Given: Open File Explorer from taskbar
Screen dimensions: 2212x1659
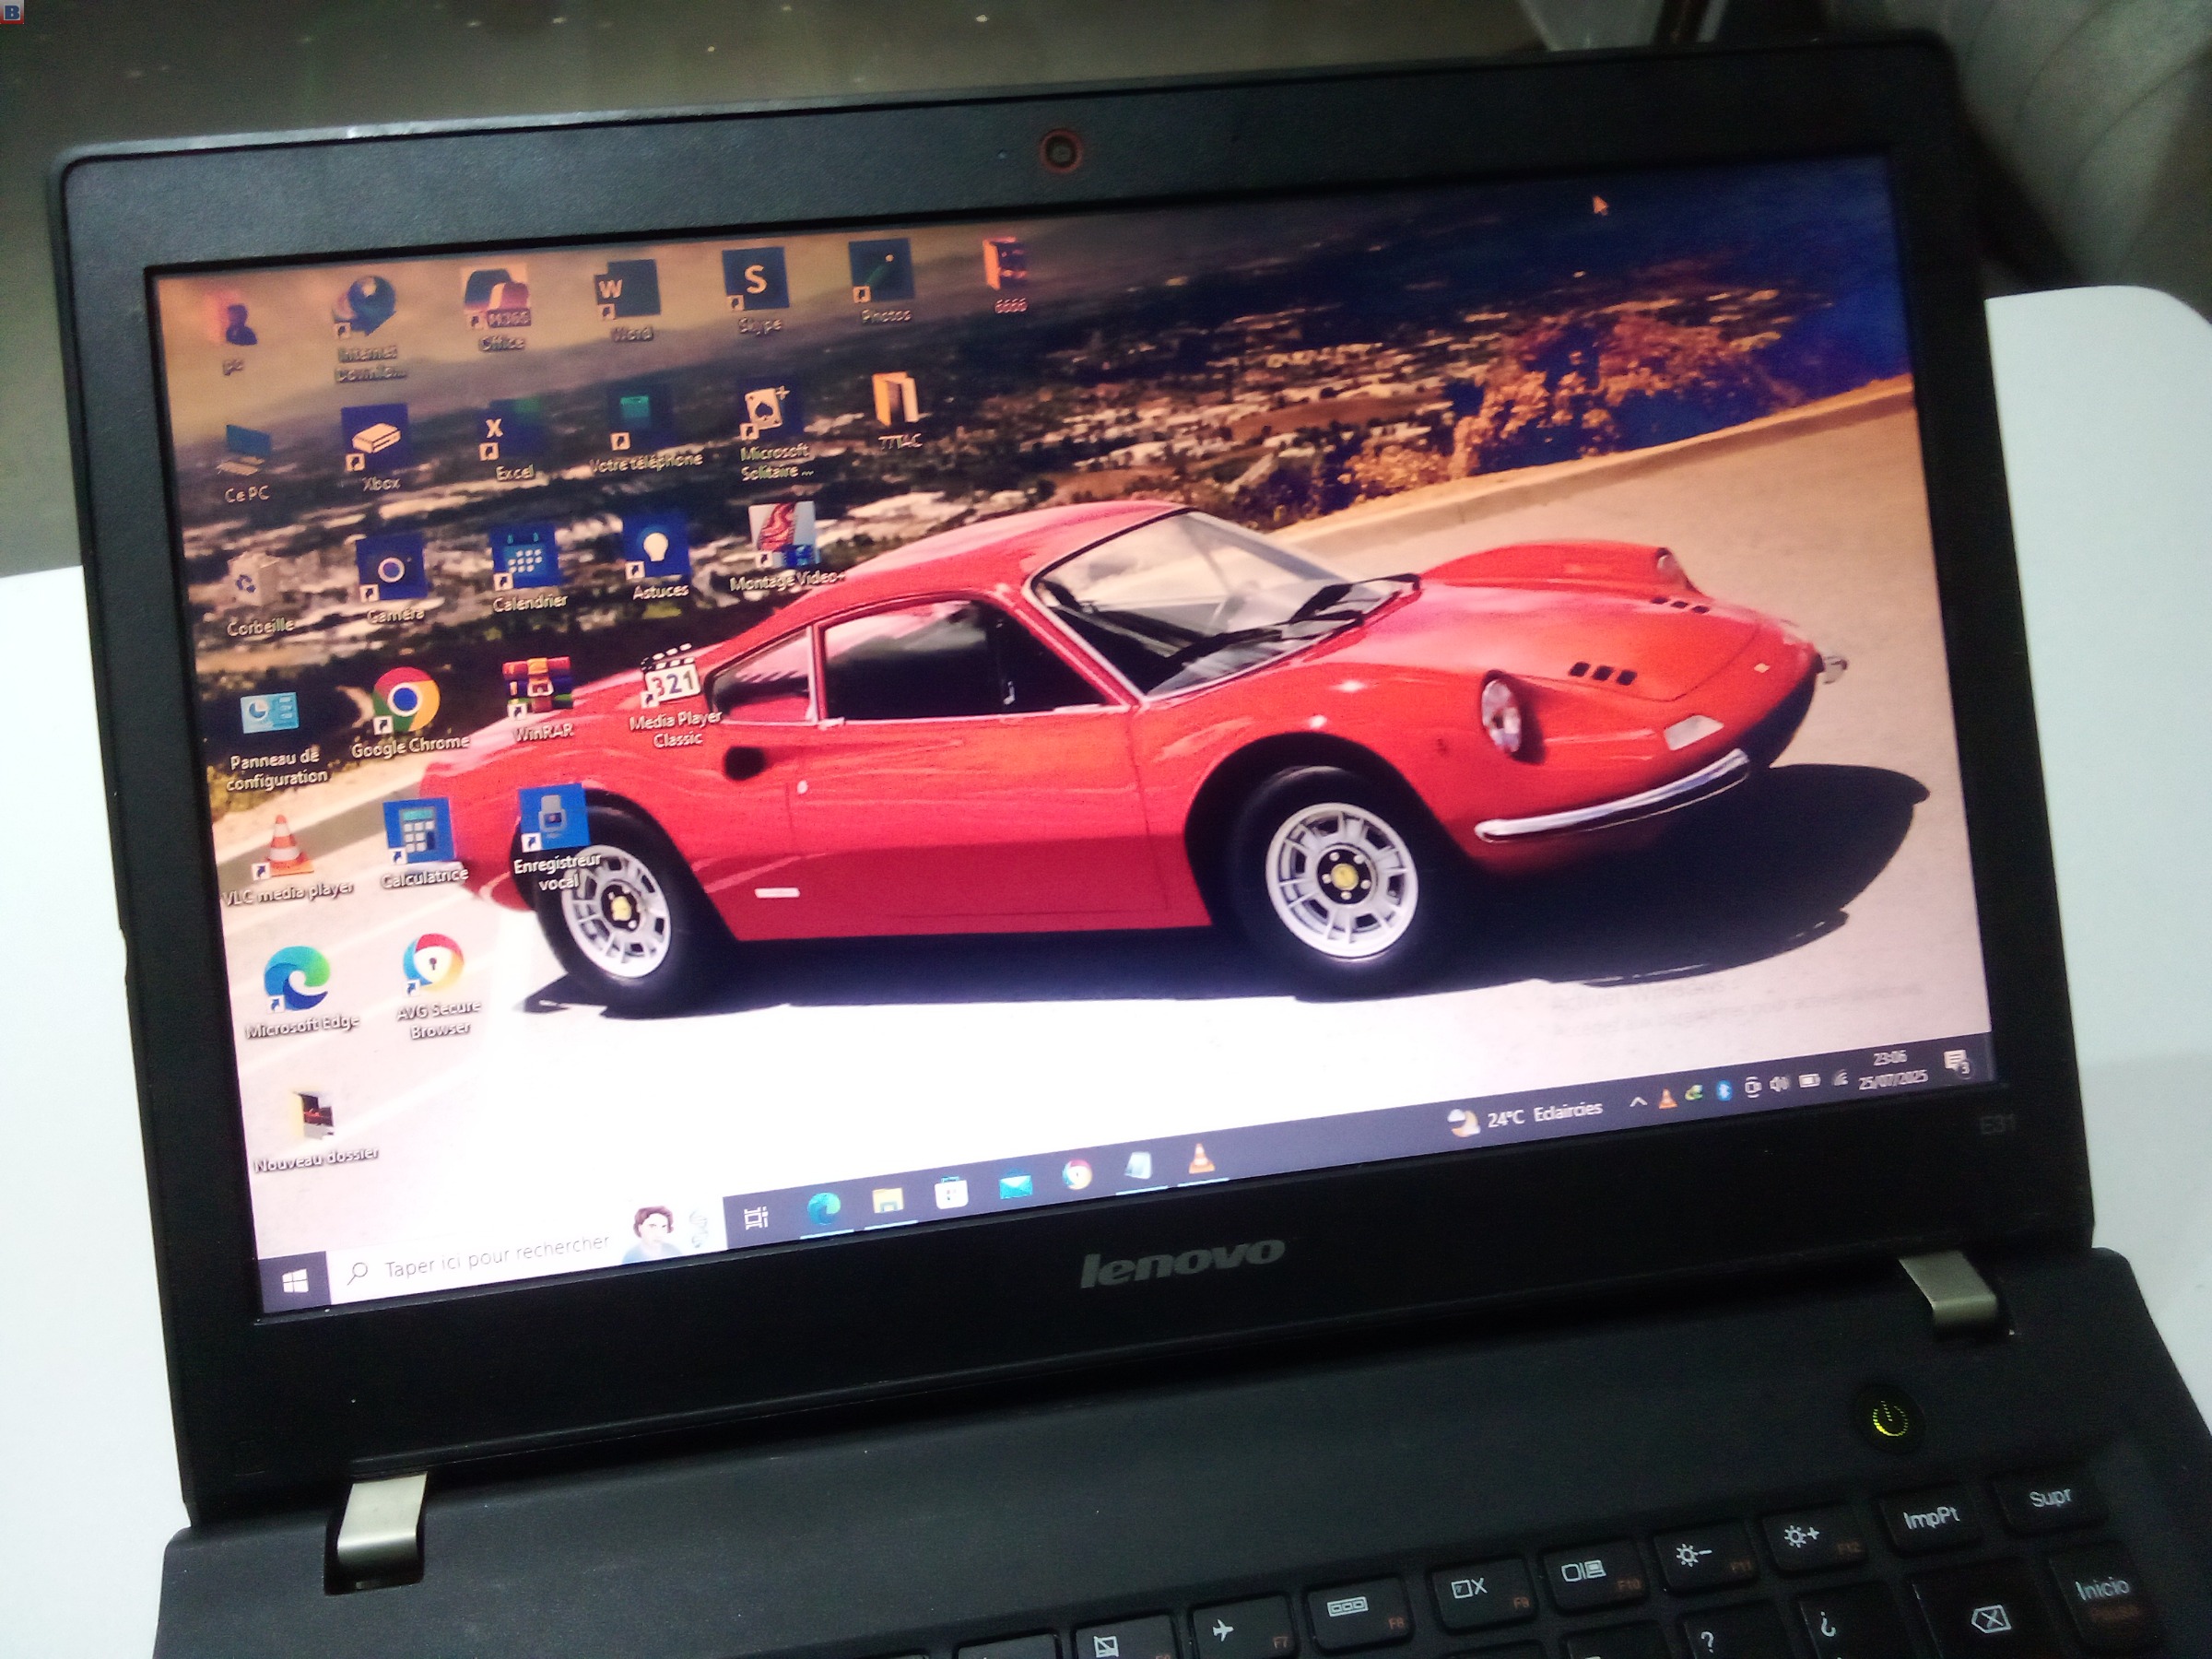Looking at the screenshot, I should [x=887, y=1201].
